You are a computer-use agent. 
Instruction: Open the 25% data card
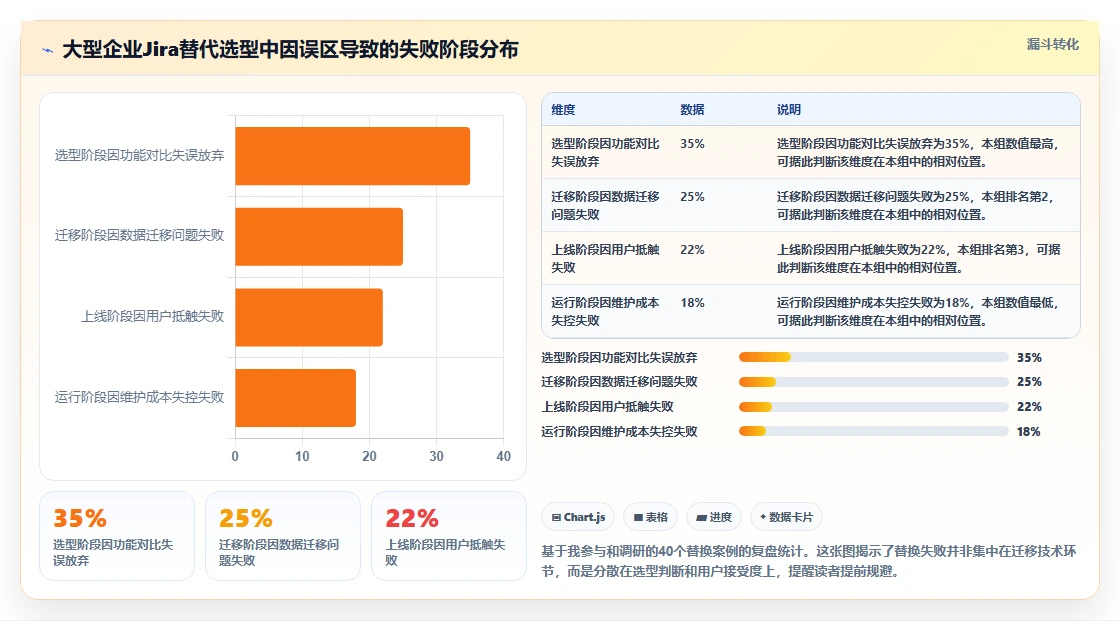pos(283,536)
